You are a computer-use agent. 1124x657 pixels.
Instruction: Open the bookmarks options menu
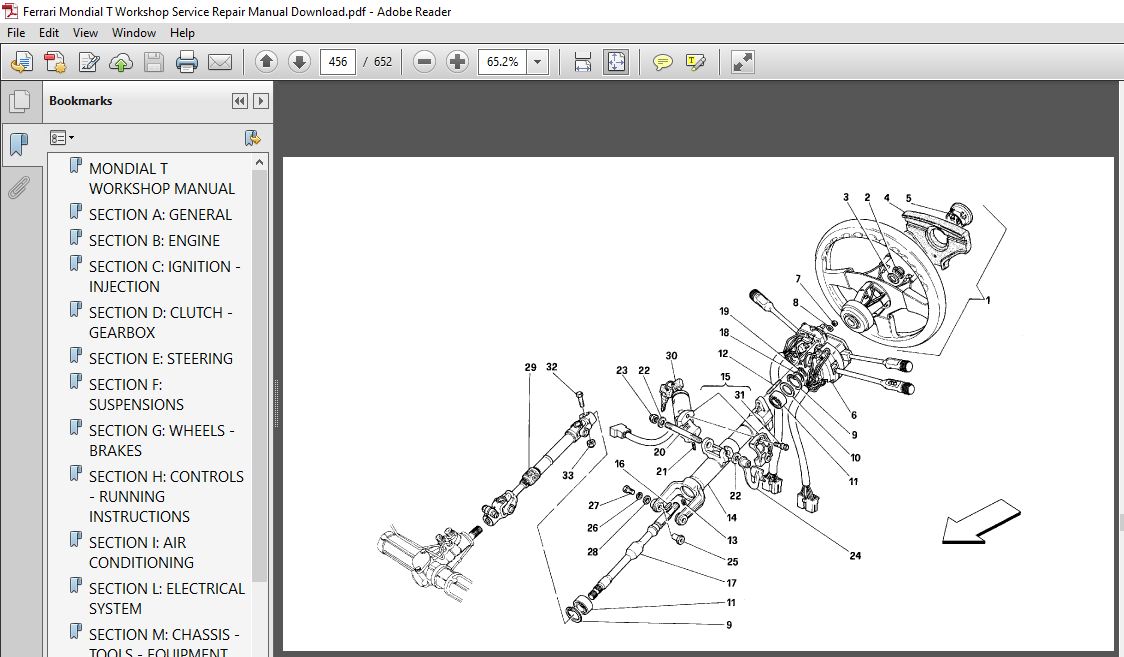click(x=62, y=138)
